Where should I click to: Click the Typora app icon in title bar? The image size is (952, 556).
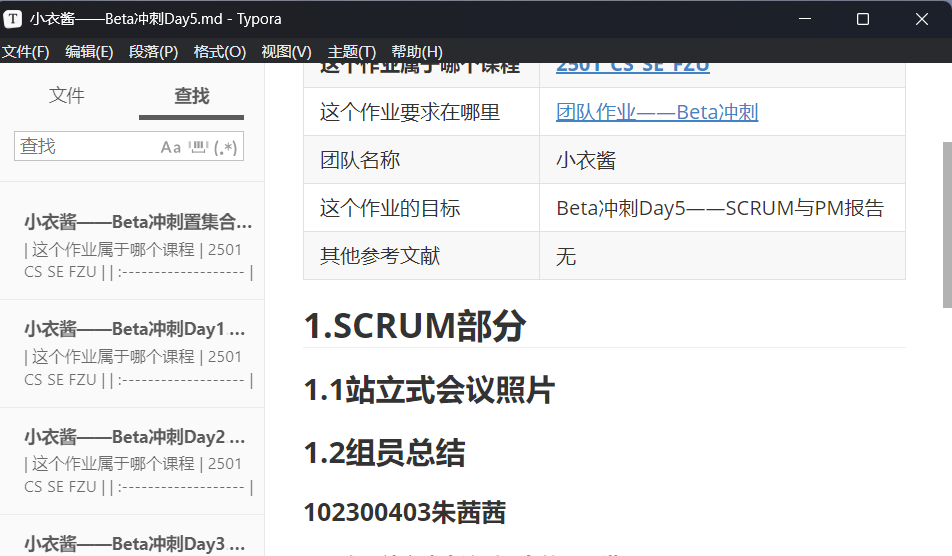(12, 19)
